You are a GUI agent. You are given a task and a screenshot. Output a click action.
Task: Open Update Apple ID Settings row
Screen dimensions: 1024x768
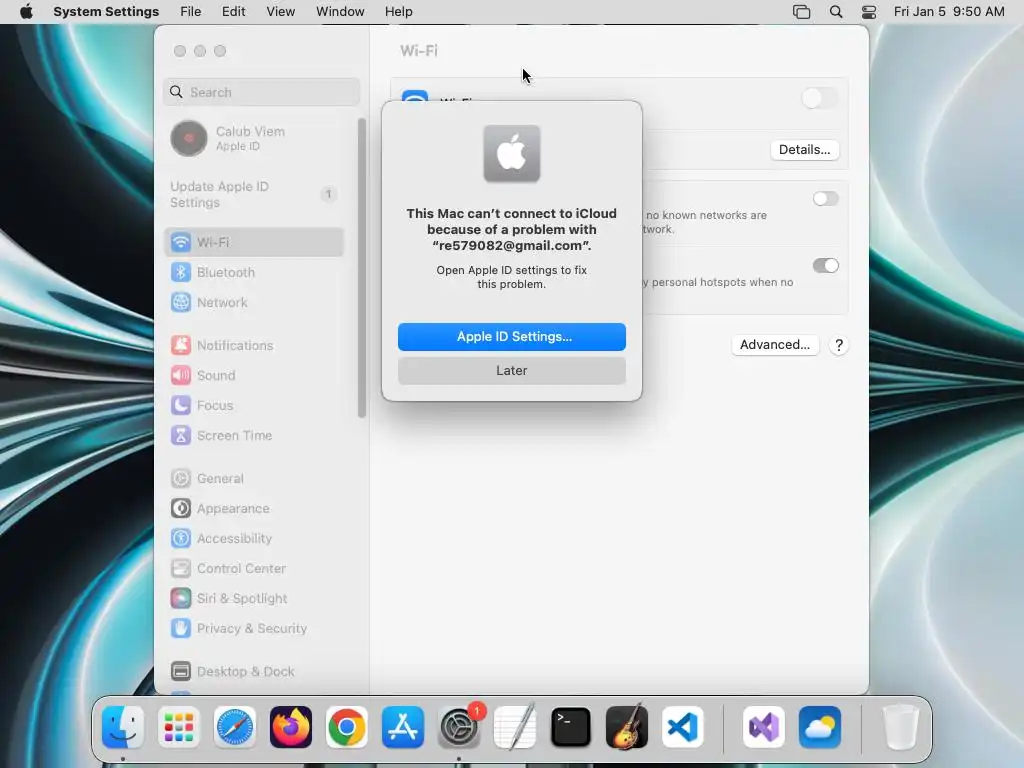coord(255,195)
